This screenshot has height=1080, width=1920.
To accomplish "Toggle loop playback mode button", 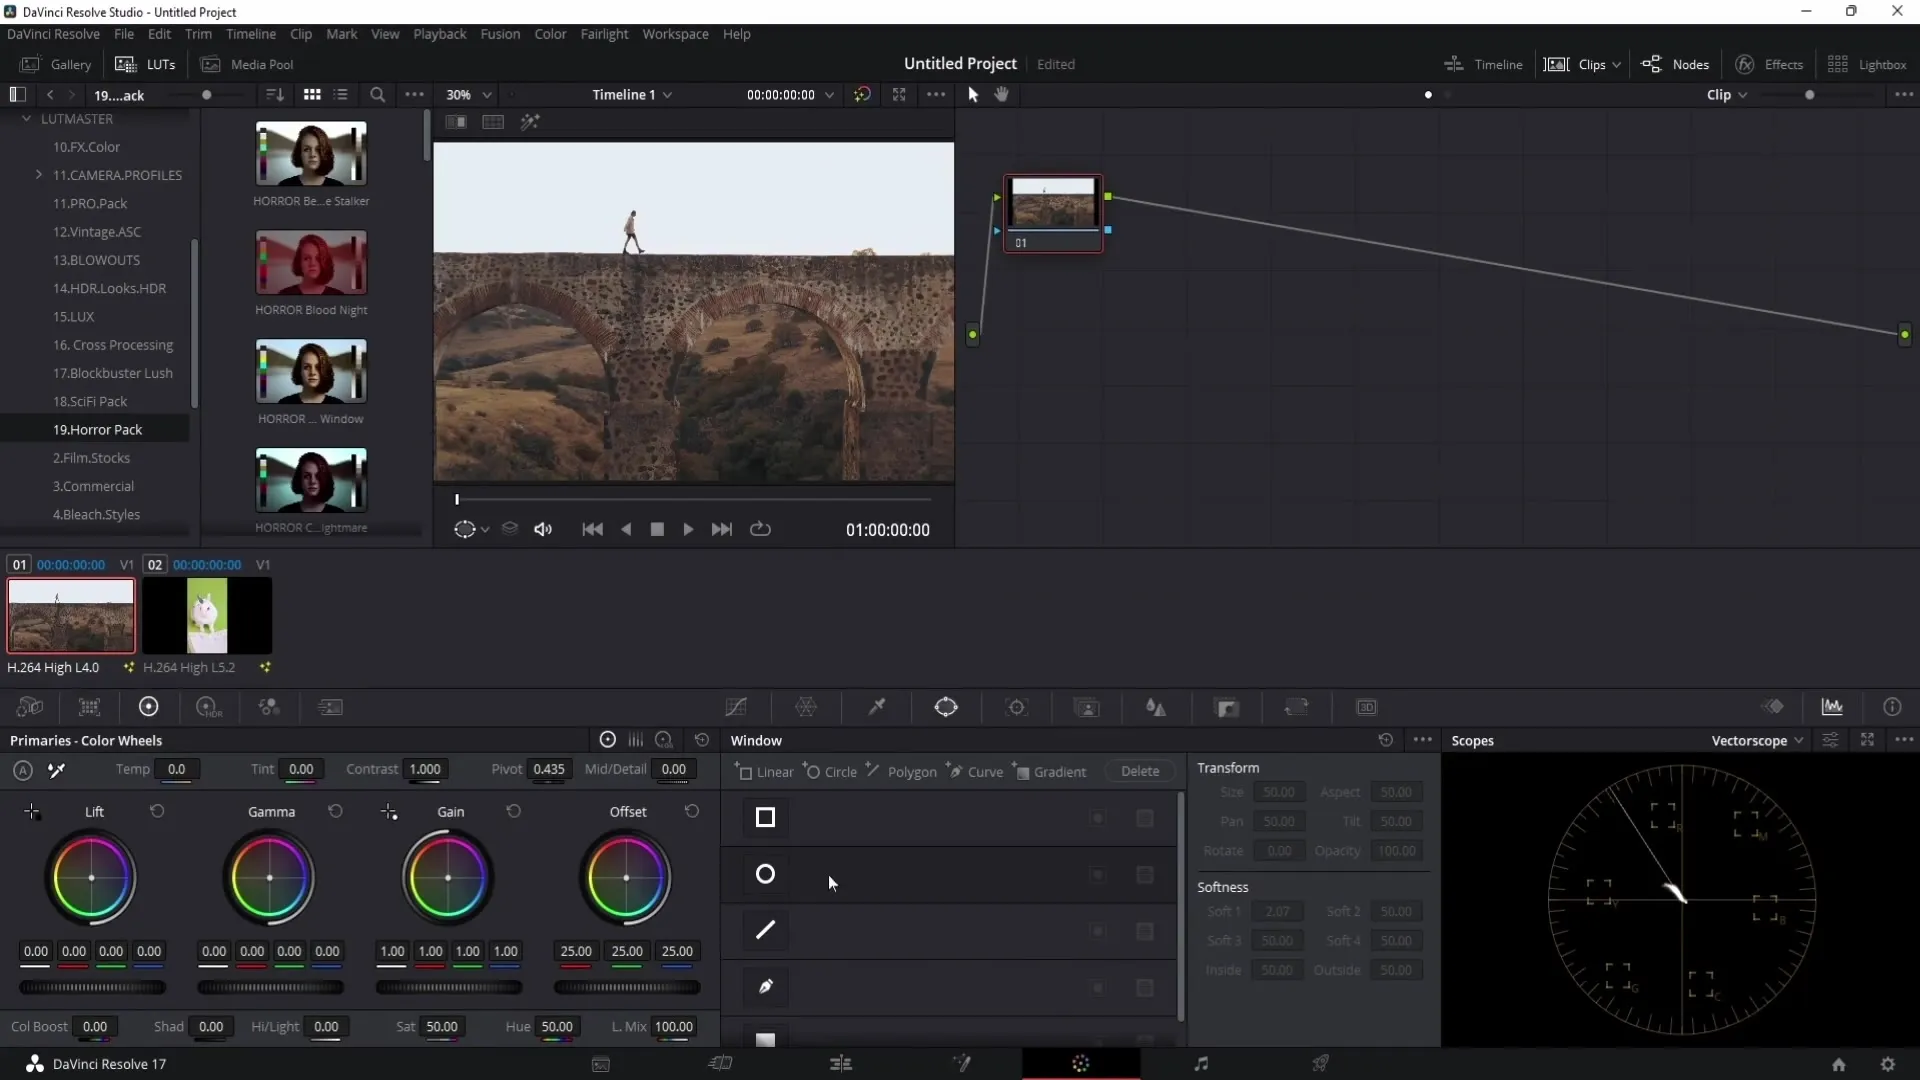I will click(762, 529).
